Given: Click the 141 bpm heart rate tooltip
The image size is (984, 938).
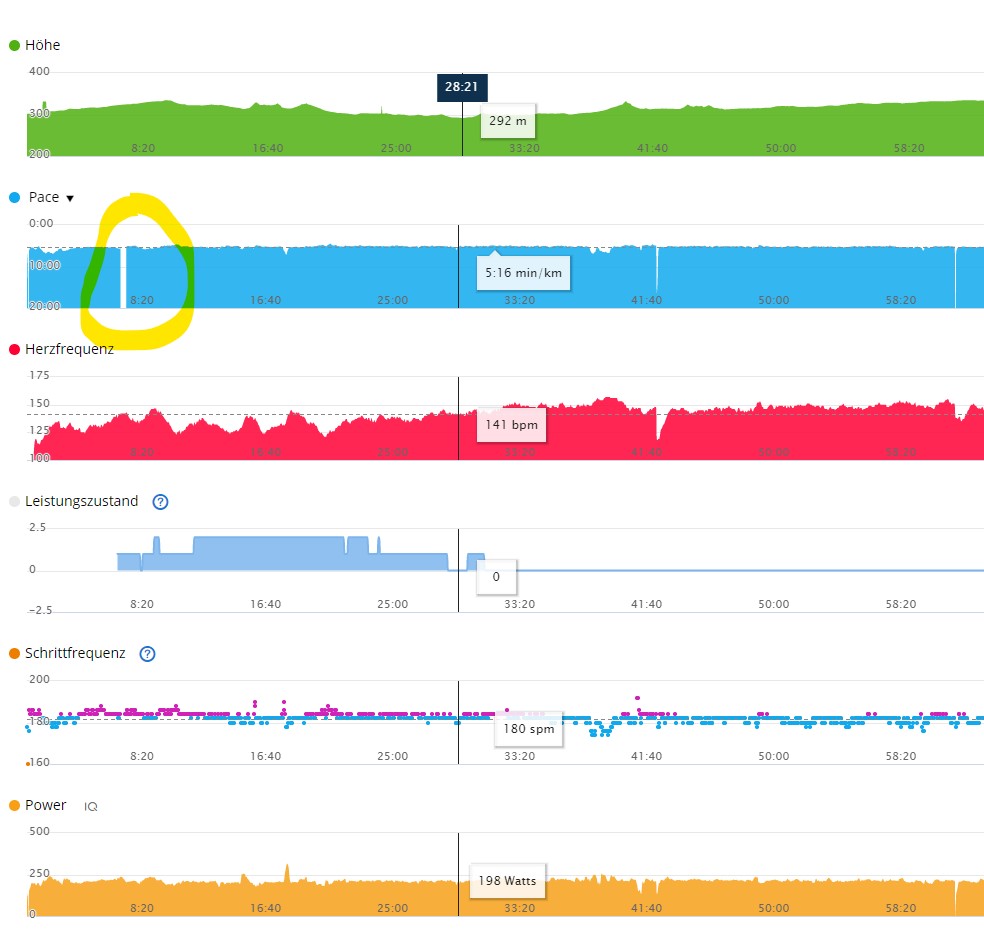Looking at the screenshot, I should coord(513,425).
